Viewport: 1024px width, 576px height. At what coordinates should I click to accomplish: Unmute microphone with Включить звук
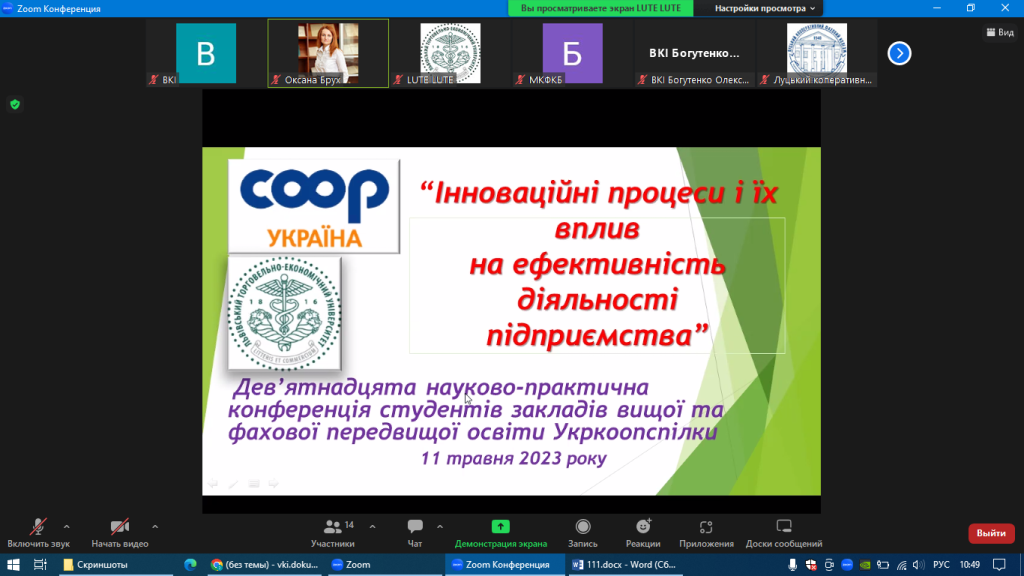(38, 532)
